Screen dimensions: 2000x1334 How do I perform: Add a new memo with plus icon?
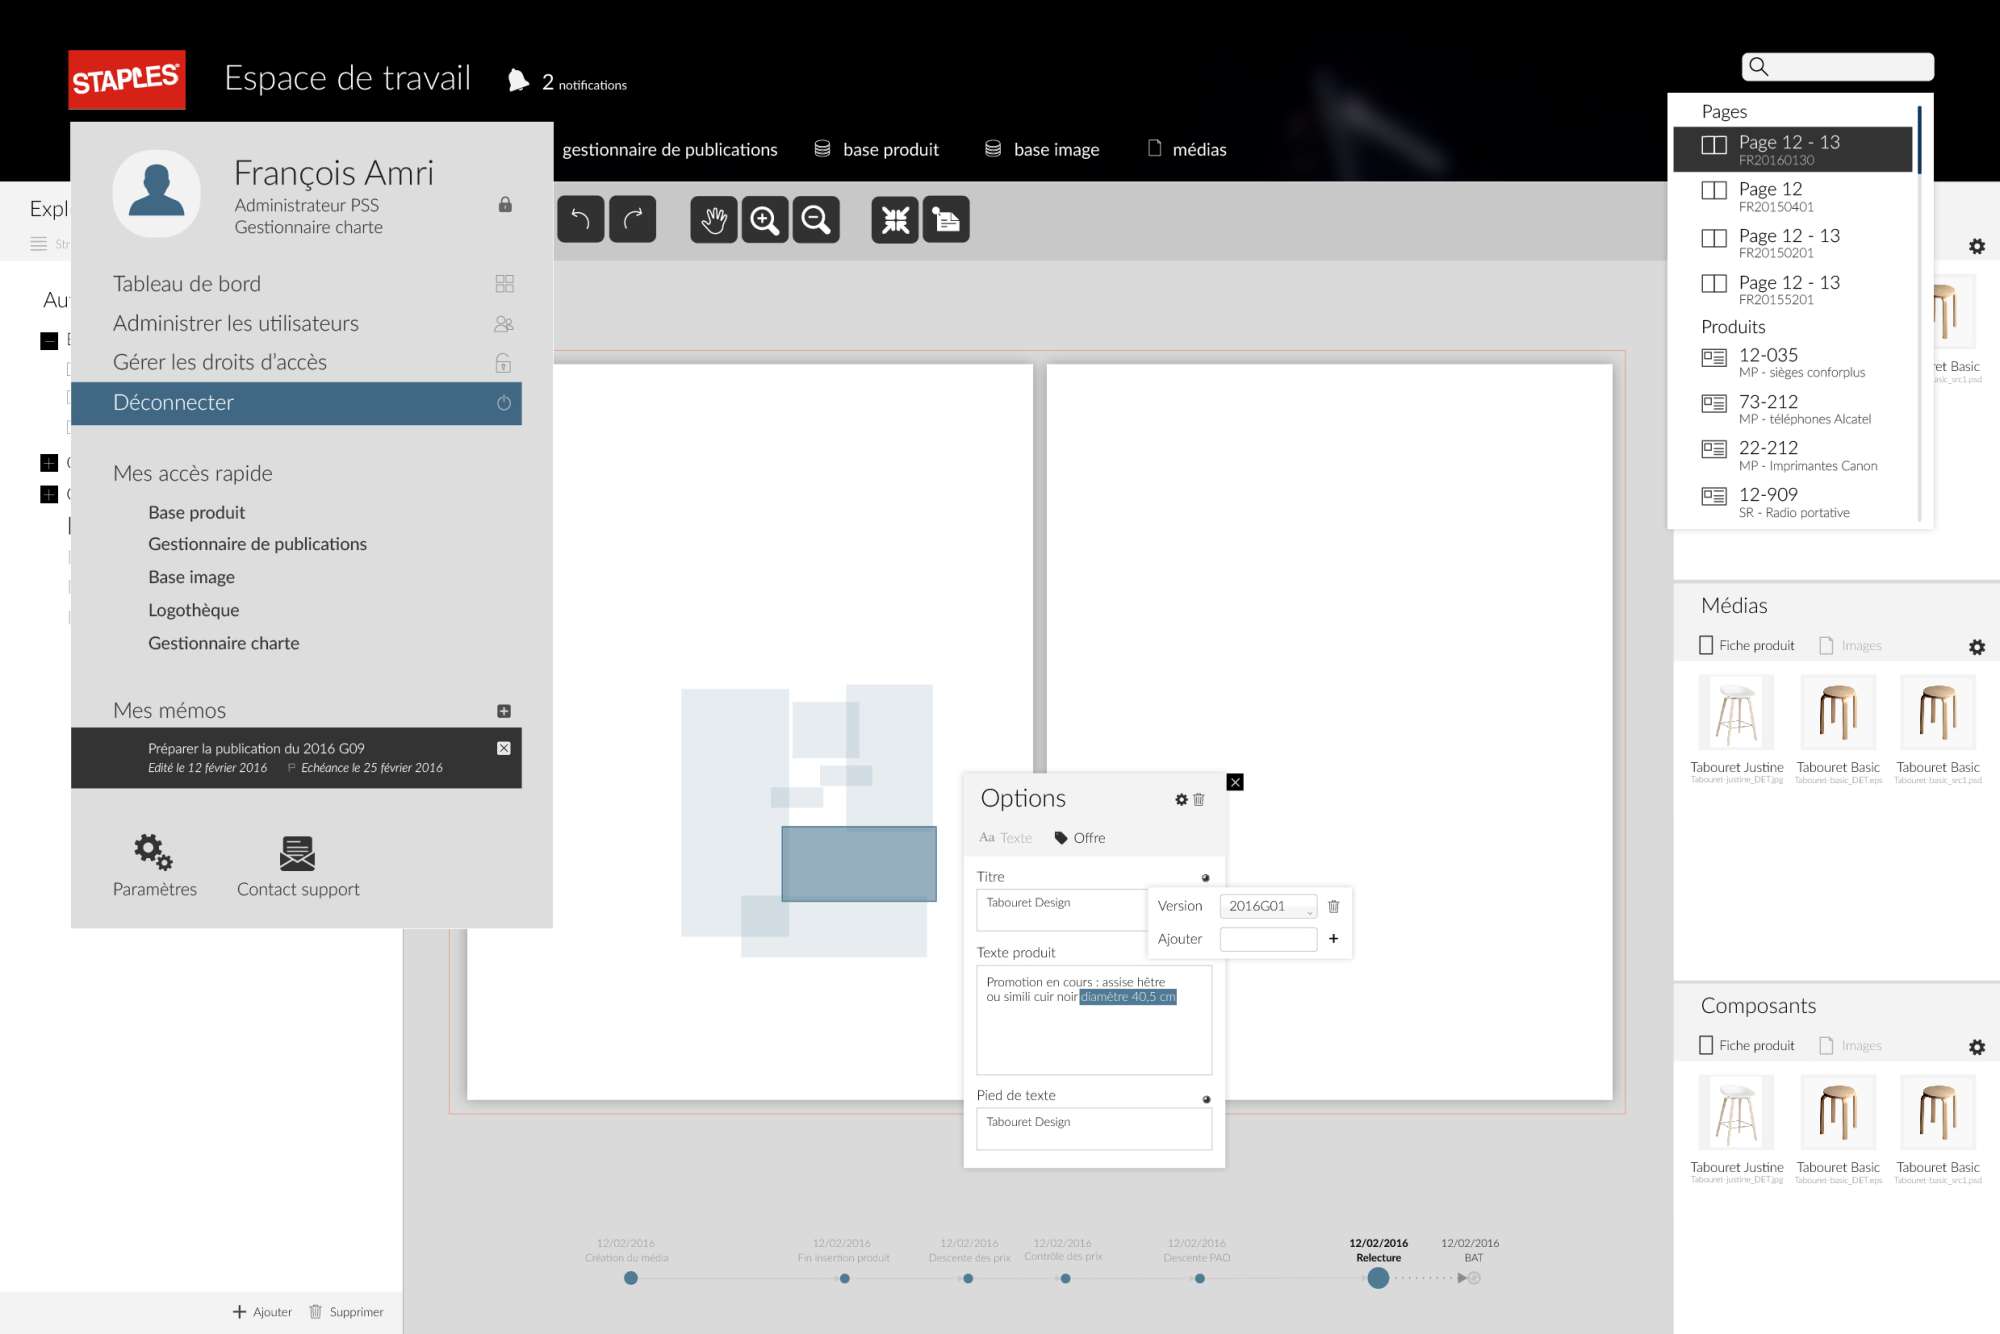[503, 711]
